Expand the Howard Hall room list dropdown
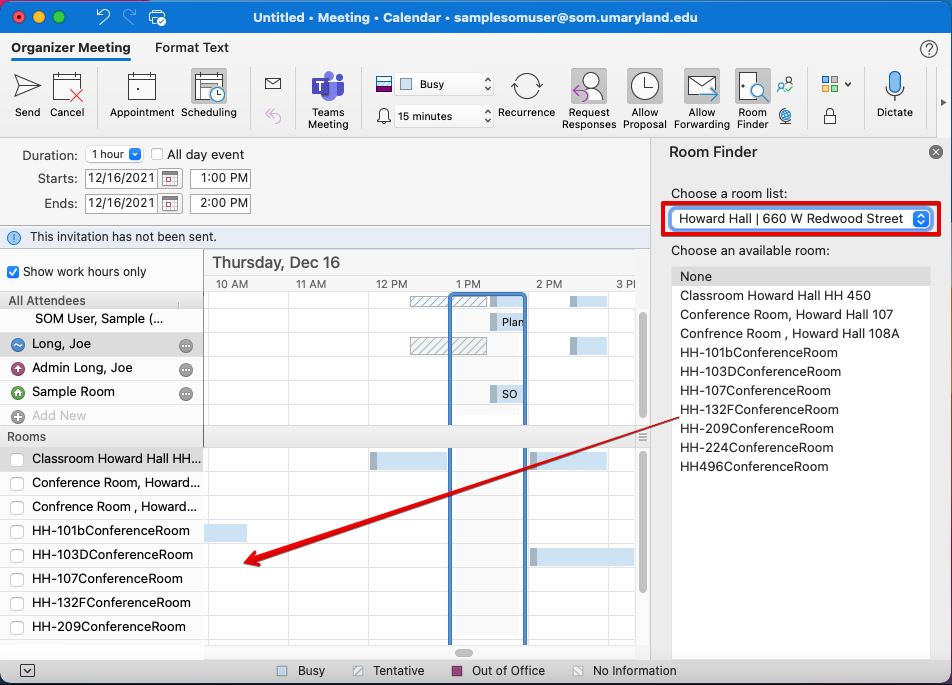The height and width of the screenshot is (685, 952). (x=801, y=219)
